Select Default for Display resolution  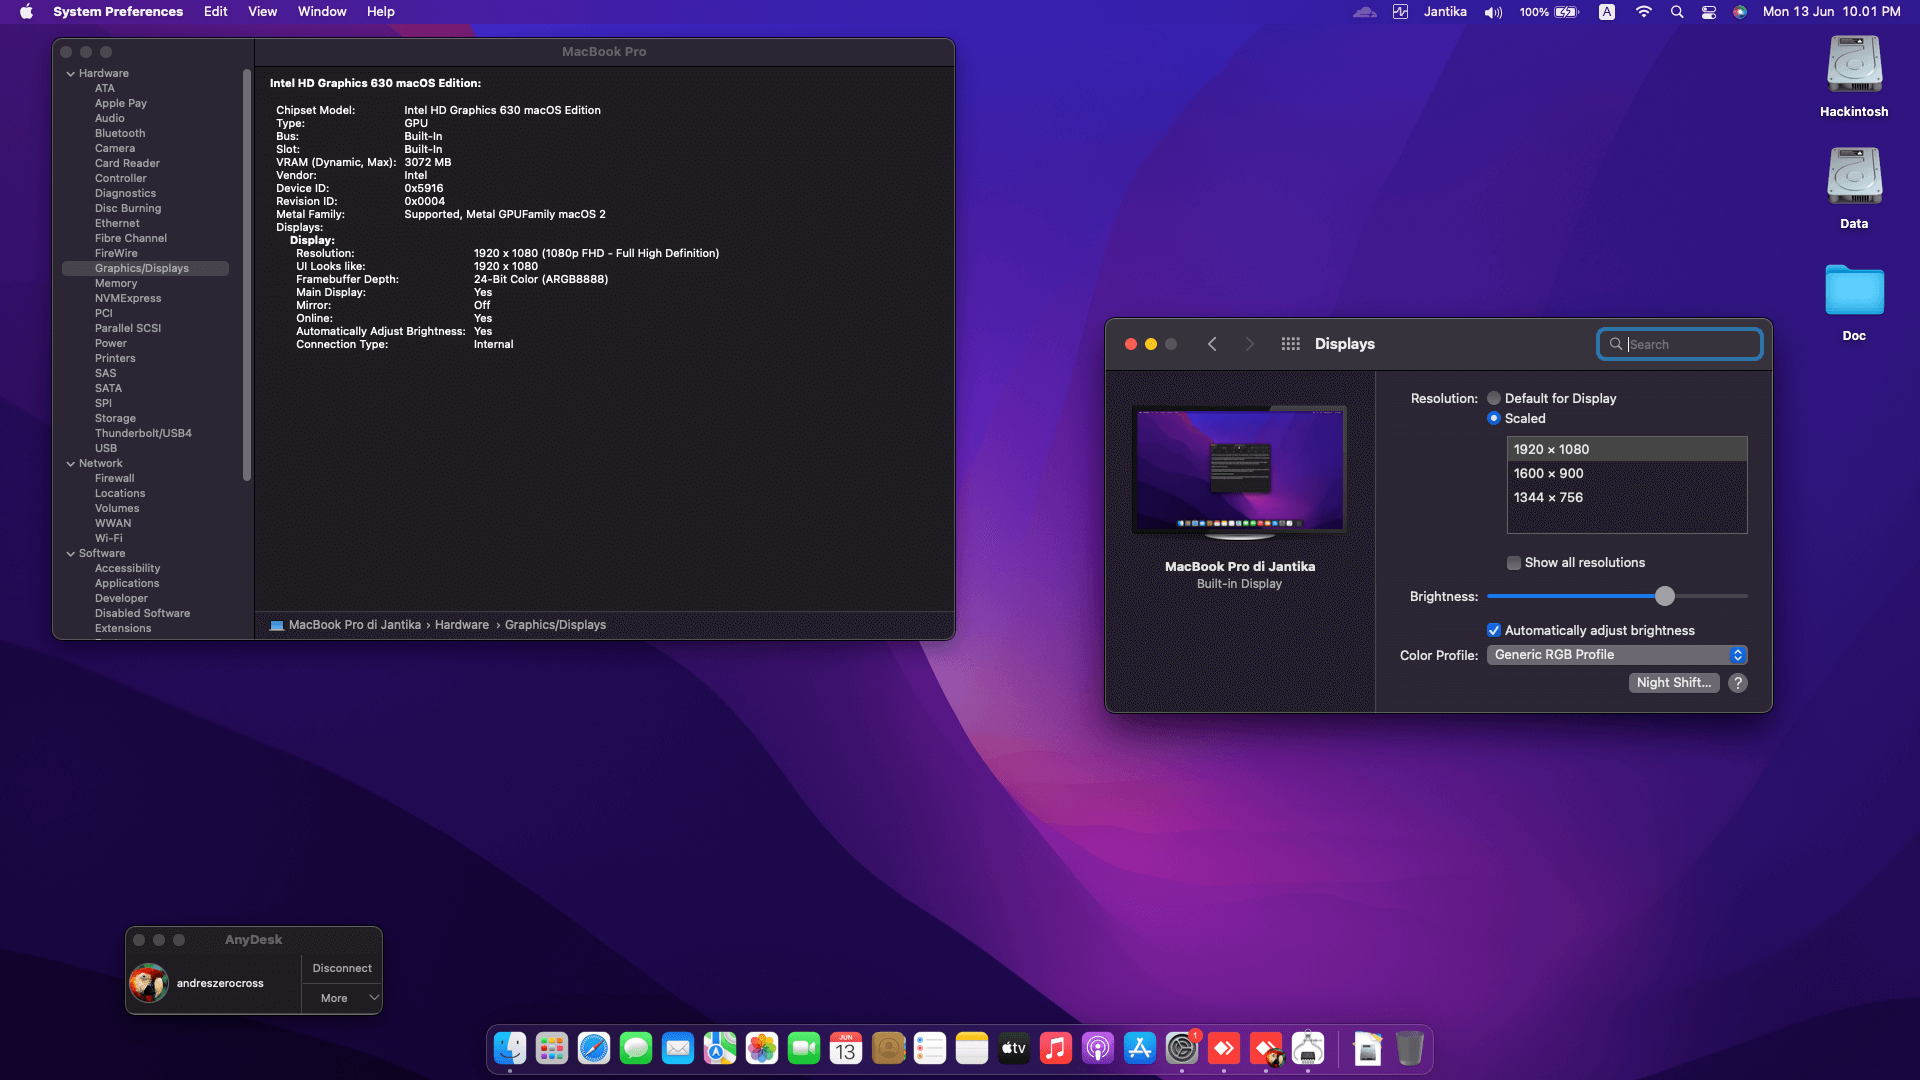click(1494, 398)
